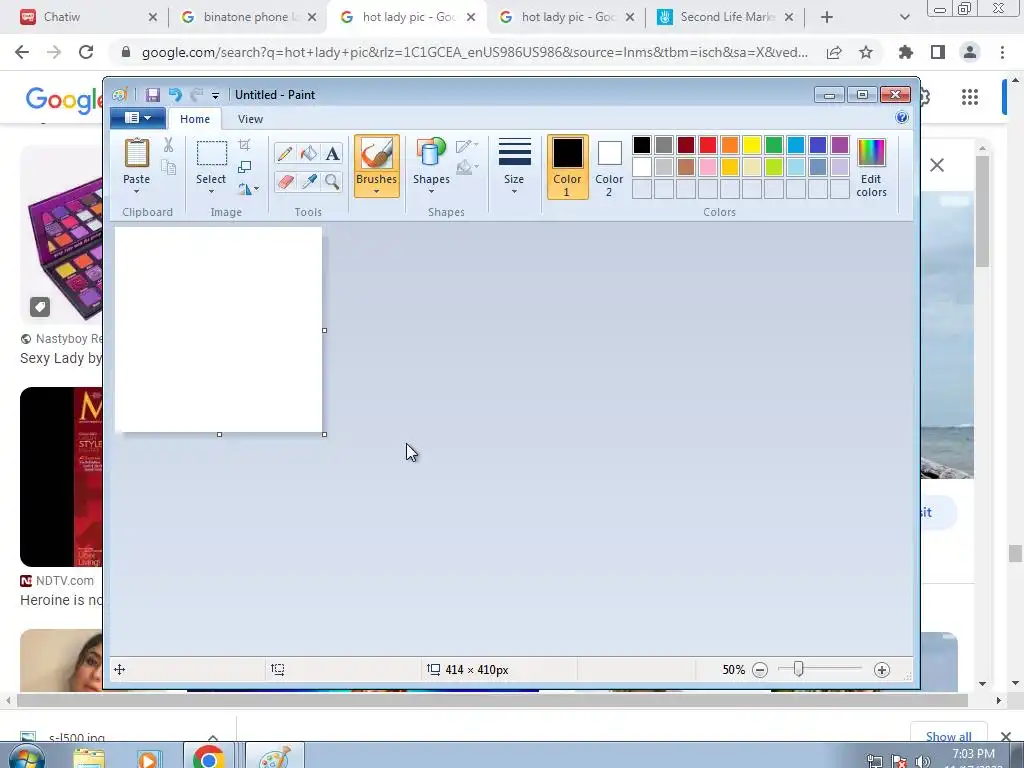Pick the red color swatch
Image resolution: width=1024 pixels, height=768 pixels.
(x=707, y=144)
